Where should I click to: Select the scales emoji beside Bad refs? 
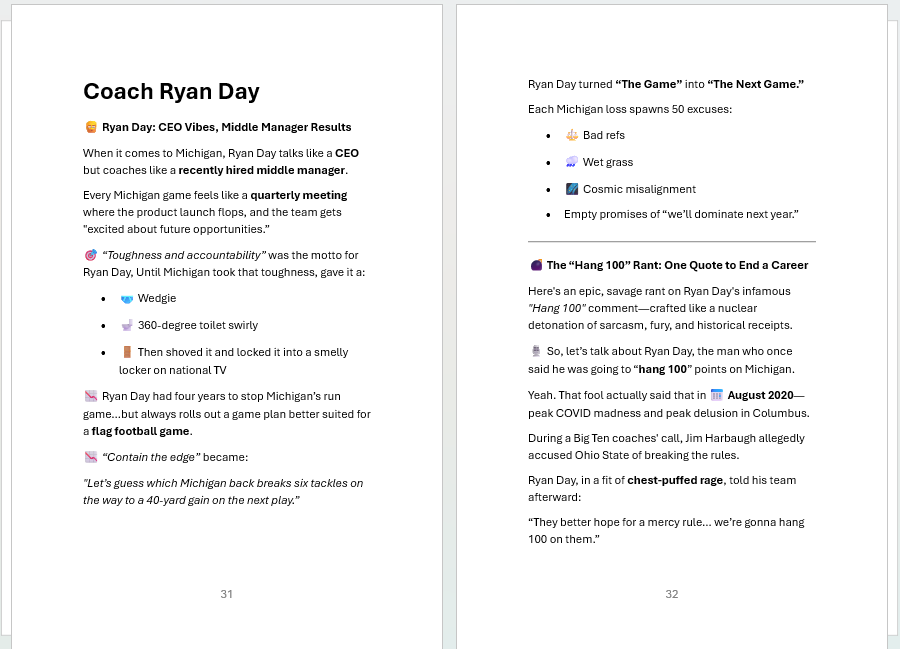click(572, 135)
